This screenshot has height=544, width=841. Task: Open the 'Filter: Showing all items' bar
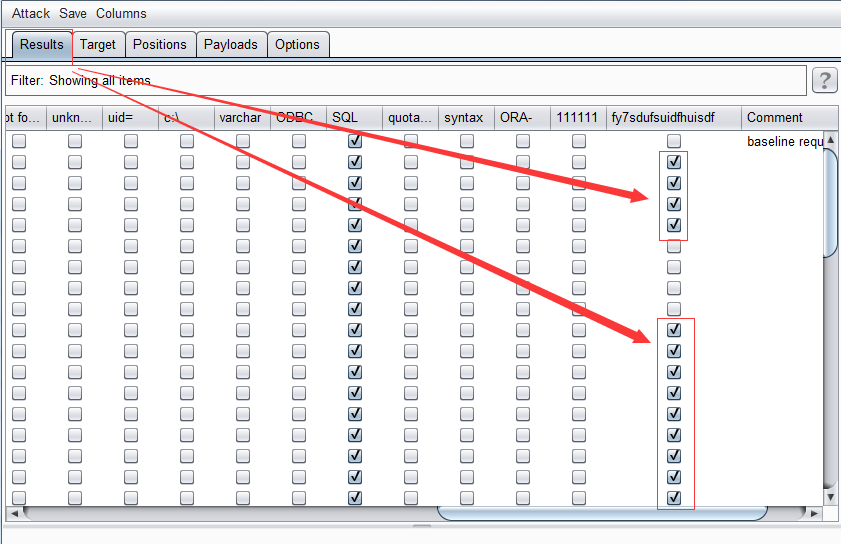(x=406, y=80)
